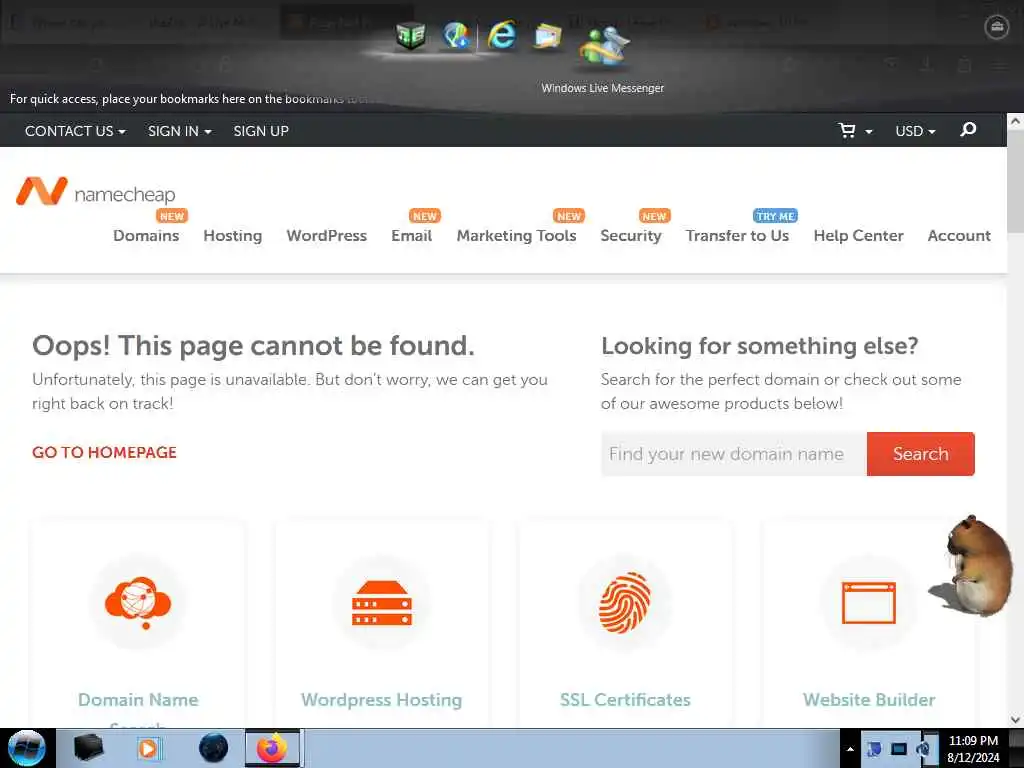Click the Website Builder window icon
This screenshot has width=1024, height=768.
869,603
